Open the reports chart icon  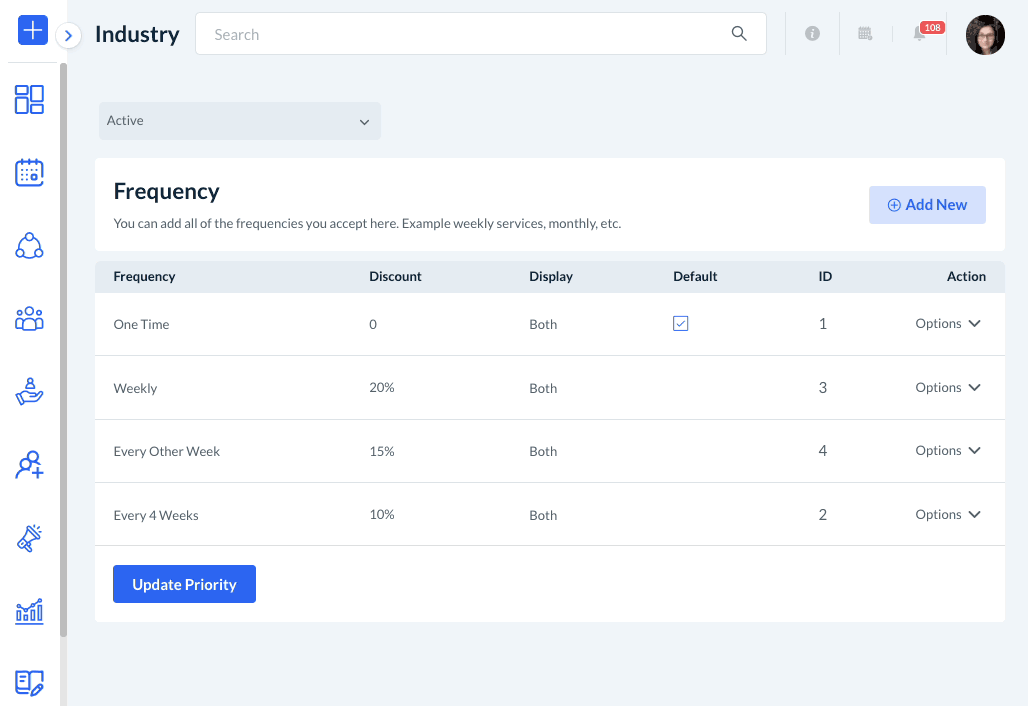point(29,611)
